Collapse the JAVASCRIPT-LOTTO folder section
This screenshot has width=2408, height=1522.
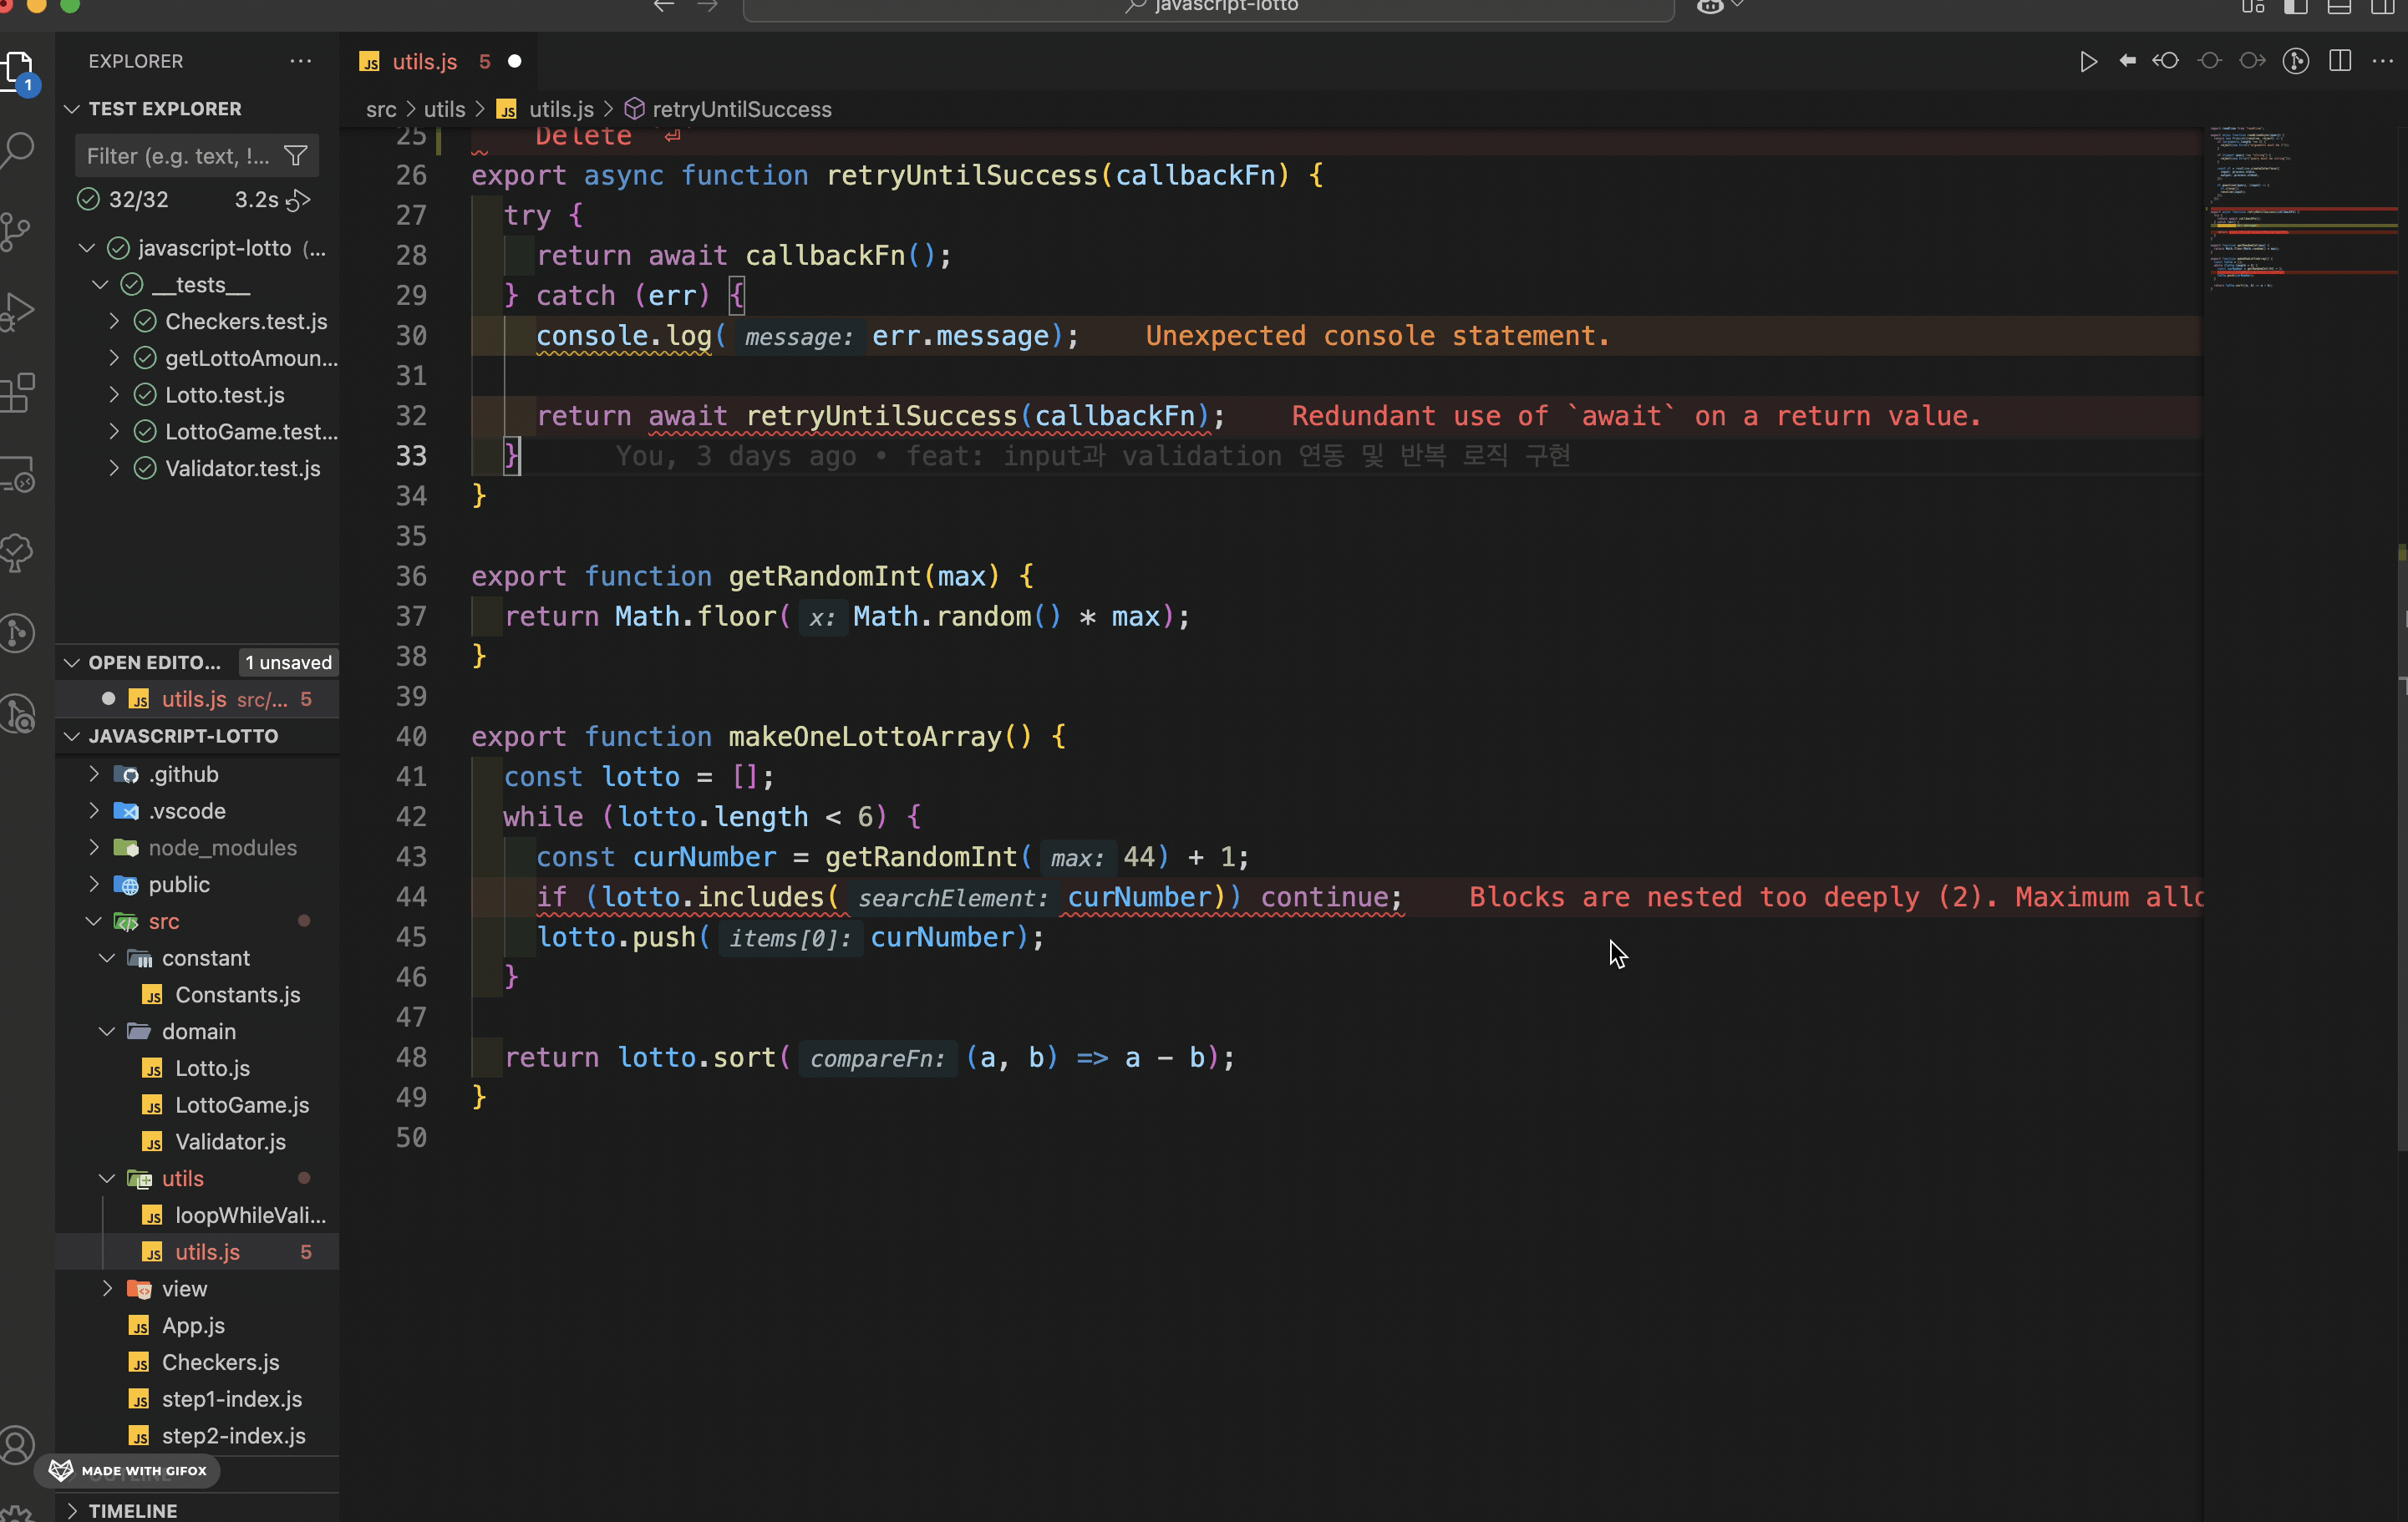[72, 736]
